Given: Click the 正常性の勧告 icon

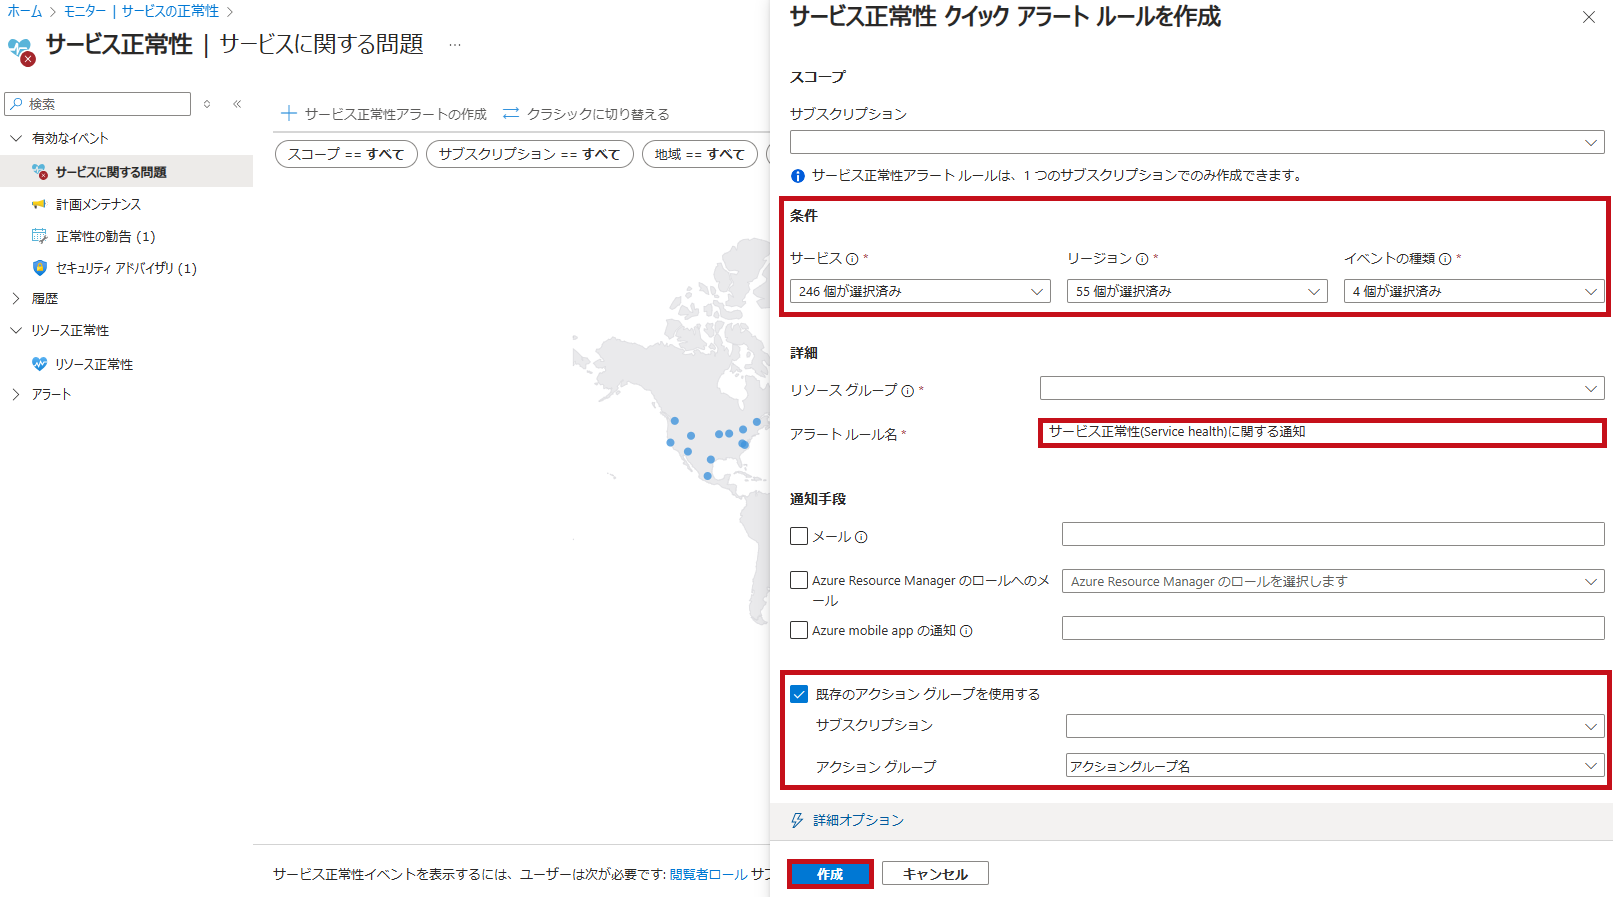Looking at the screenshot, I should (x=39, y=236).
